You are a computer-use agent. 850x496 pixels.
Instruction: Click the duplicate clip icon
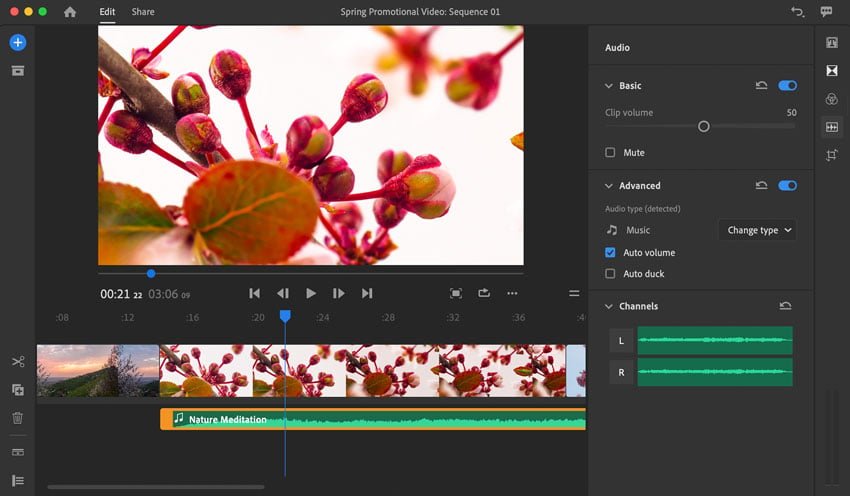click(18, 390)
